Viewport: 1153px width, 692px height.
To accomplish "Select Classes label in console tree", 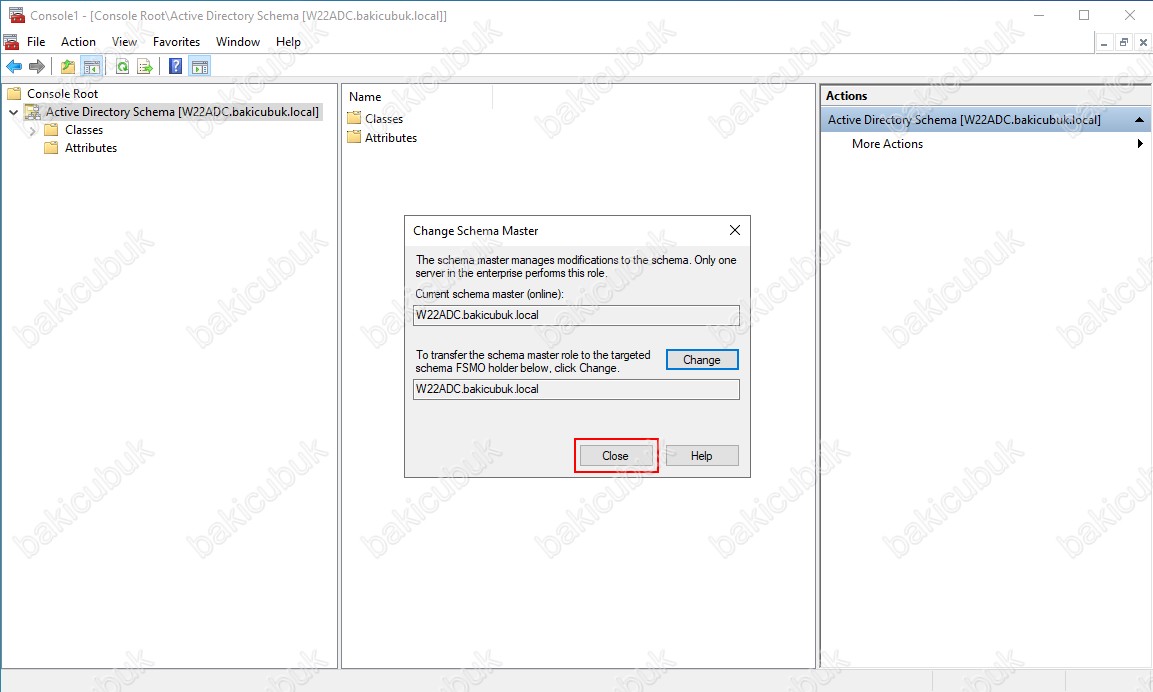I will pos(84,130).
